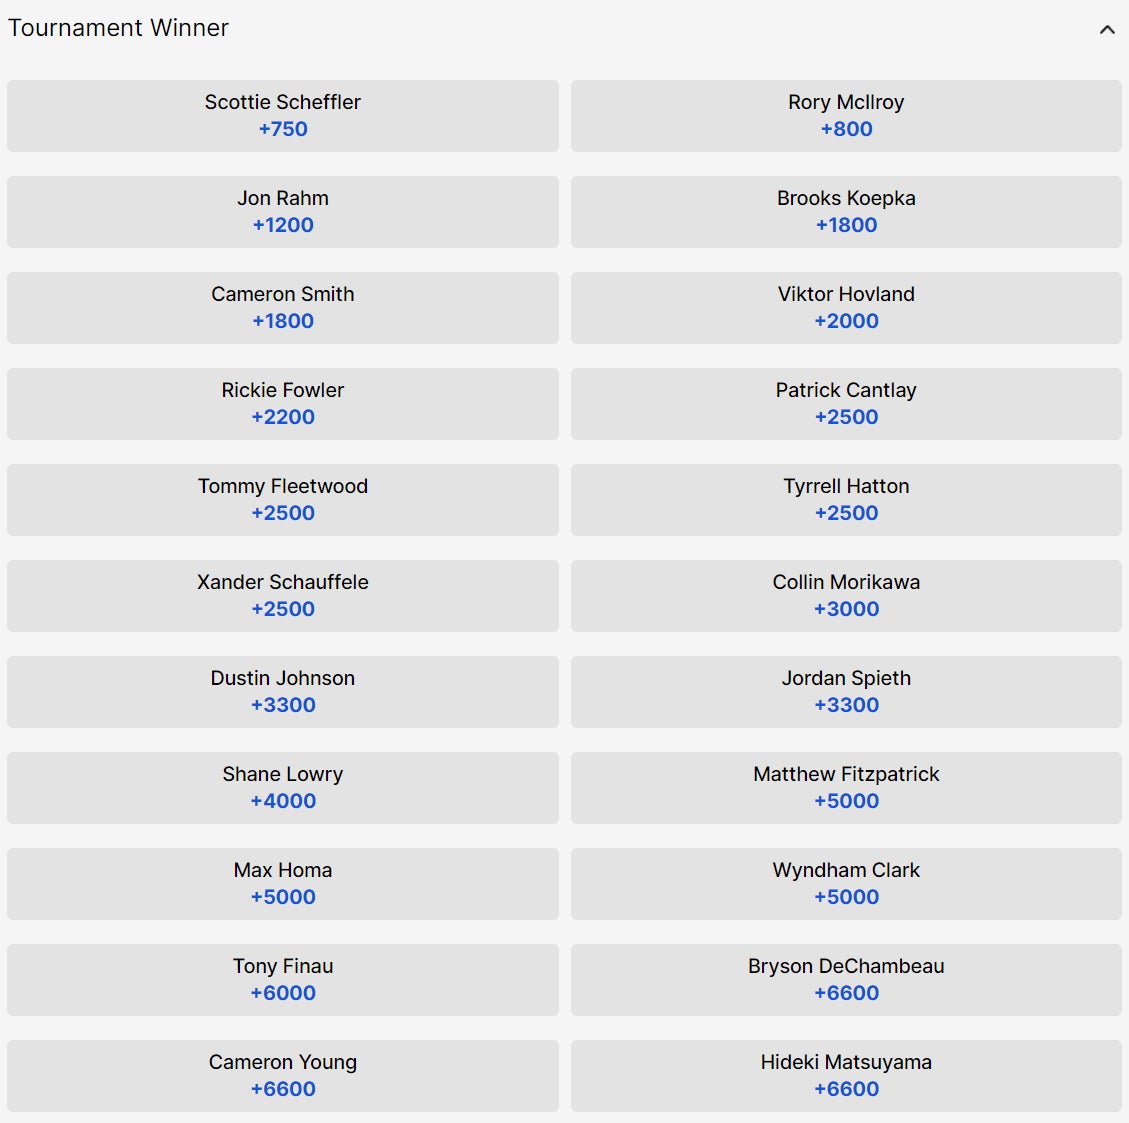Select Xander Schauffele at +2500
This screenshot has height=1123, width=1129.
click(283, 596)
